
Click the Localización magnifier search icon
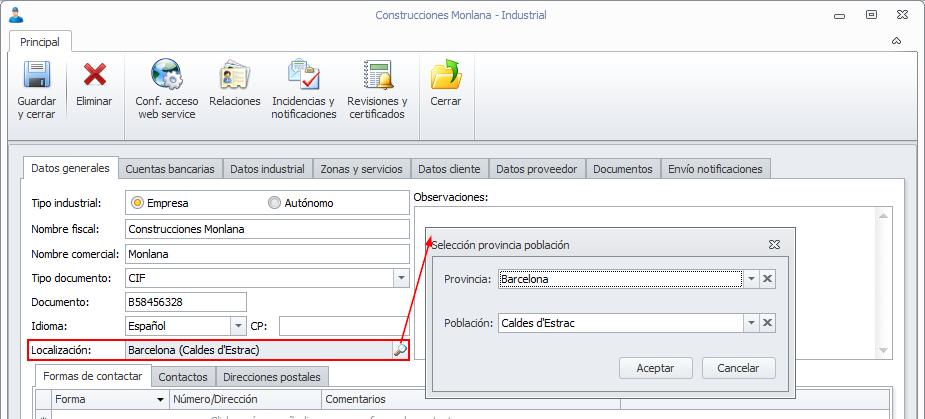pos(399,350)
